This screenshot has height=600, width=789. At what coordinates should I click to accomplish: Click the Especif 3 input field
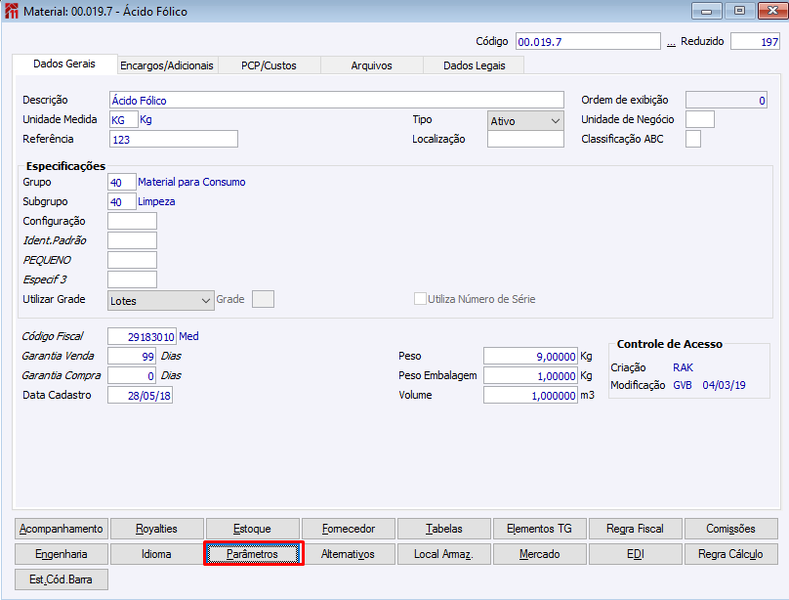(x=132, y=279)
